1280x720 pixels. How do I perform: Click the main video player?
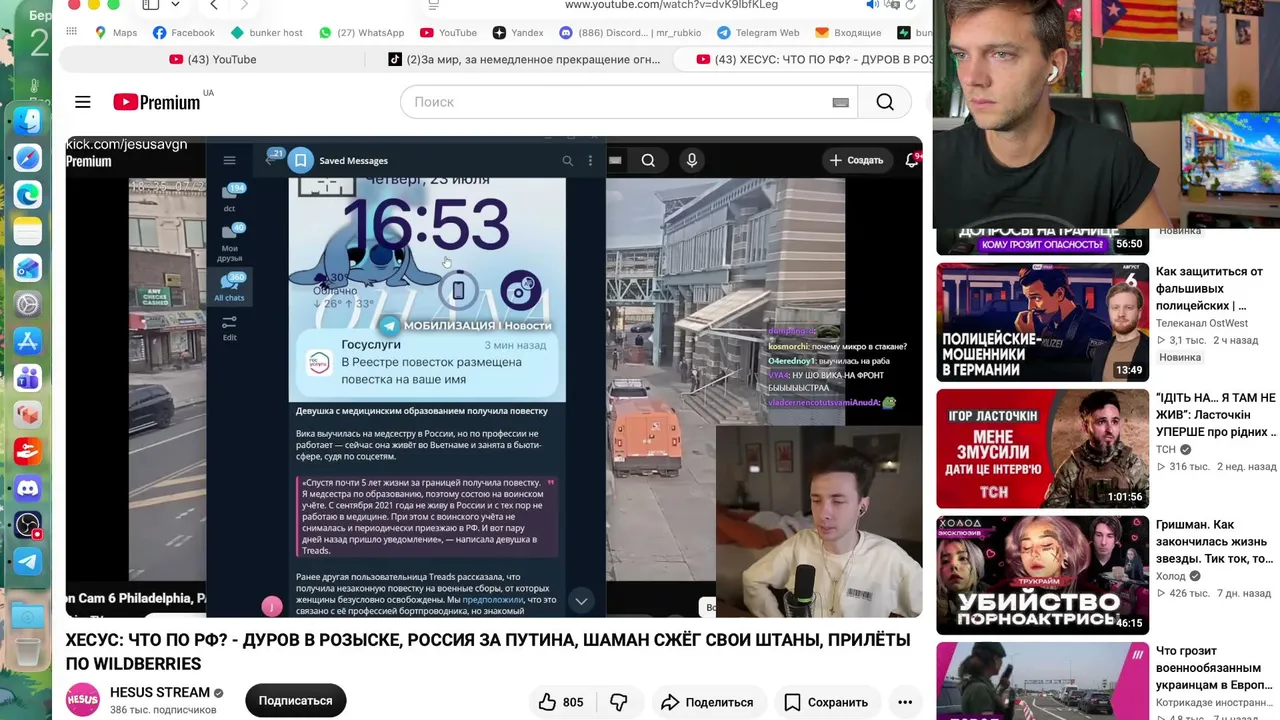494,376
